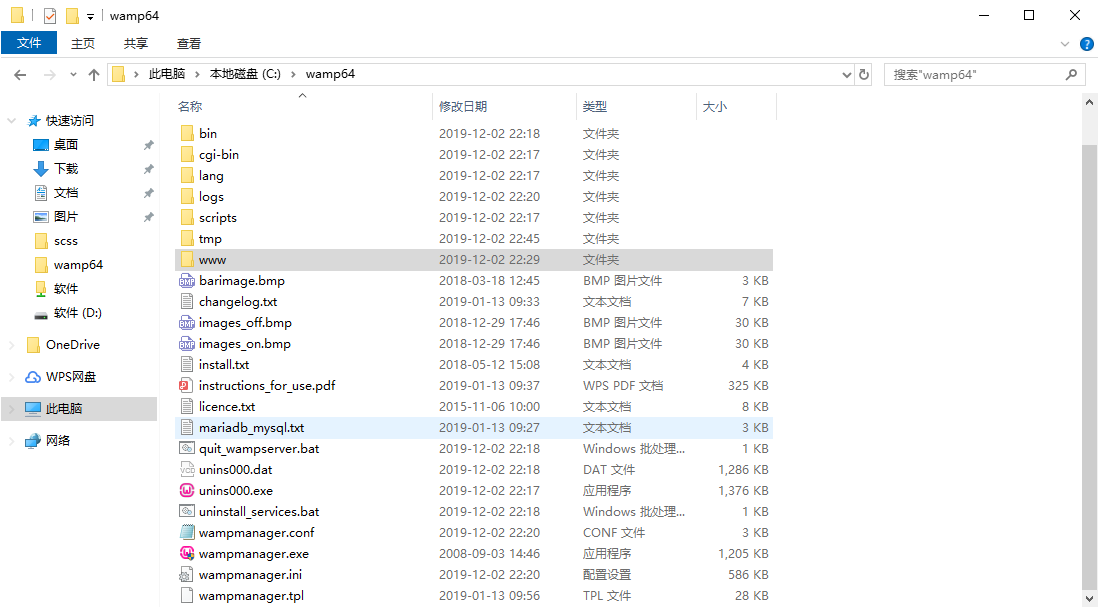Screen dimensions: 1099x608
Task: Select unins000.exe application icon
Action: pos(186,491)
